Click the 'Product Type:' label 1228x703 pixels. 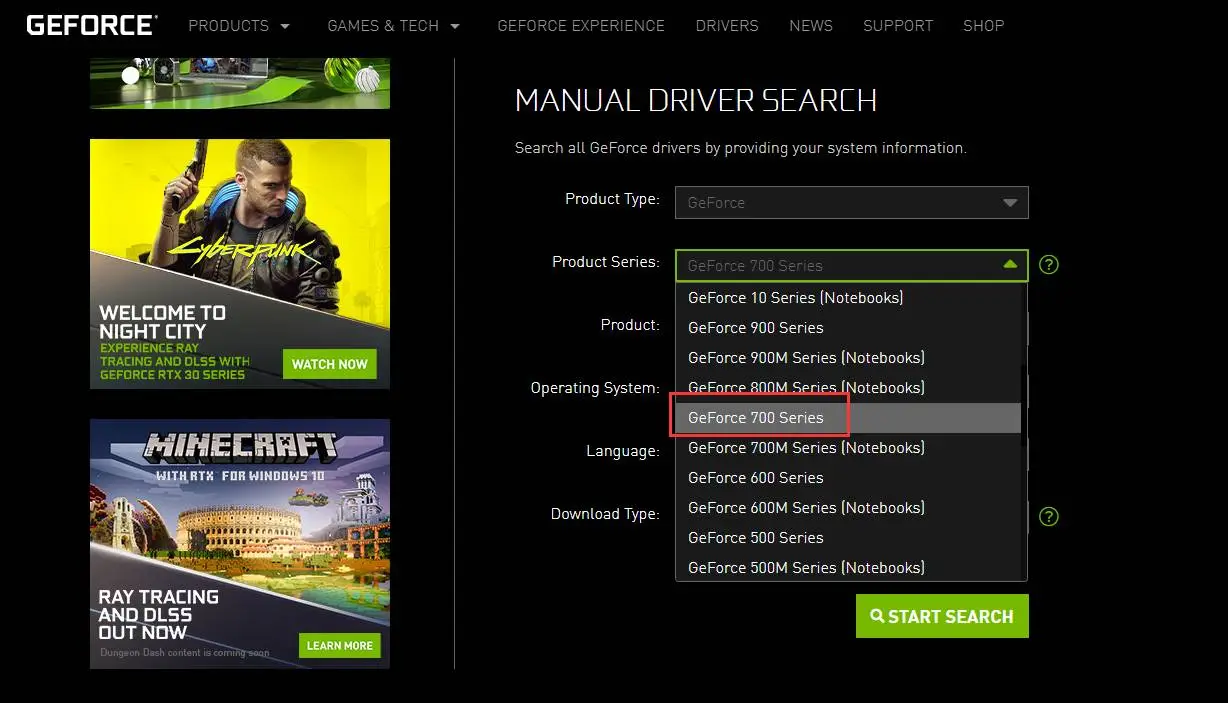click(x=613, y=199)
